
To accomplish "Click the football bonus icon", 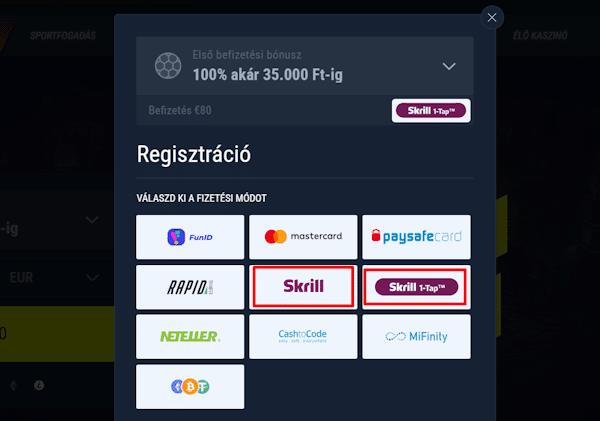I will pos(168,66).
